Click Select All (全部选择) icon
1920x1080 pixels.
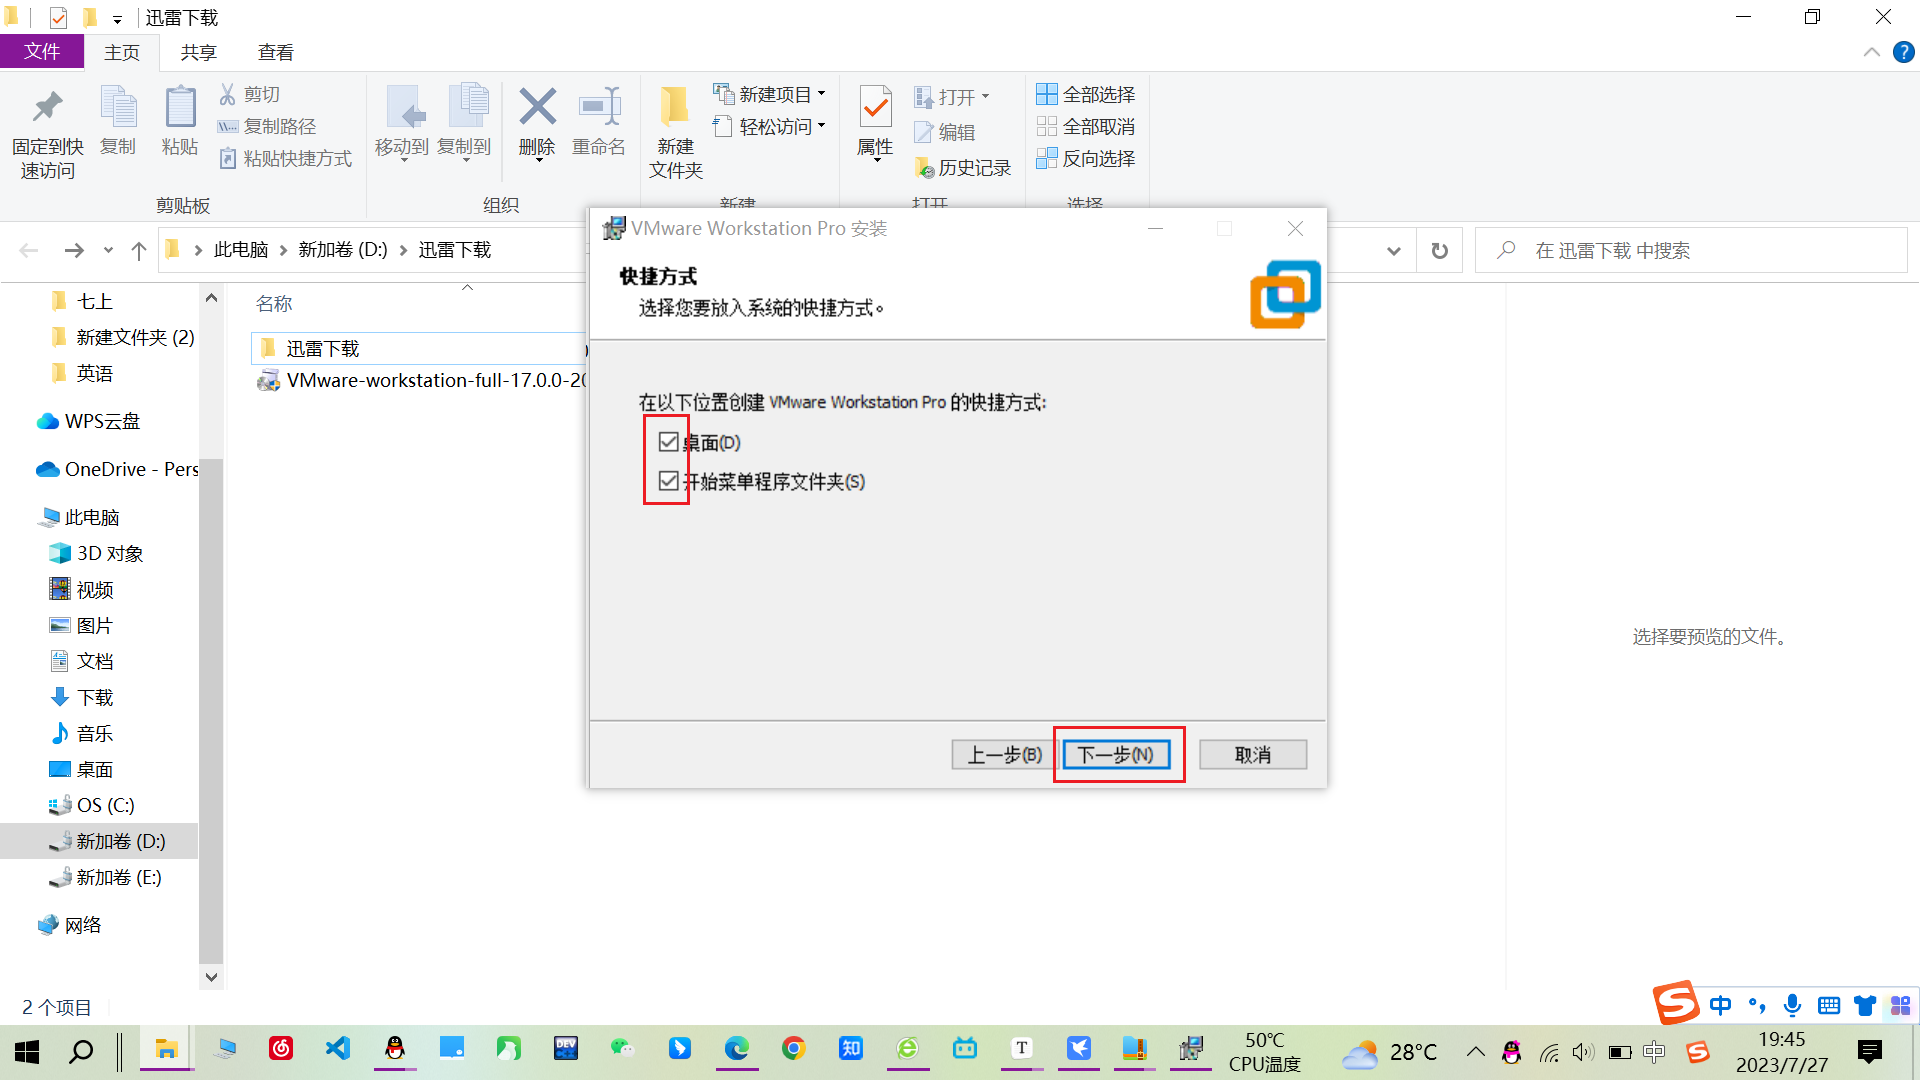coord(1046,94)
